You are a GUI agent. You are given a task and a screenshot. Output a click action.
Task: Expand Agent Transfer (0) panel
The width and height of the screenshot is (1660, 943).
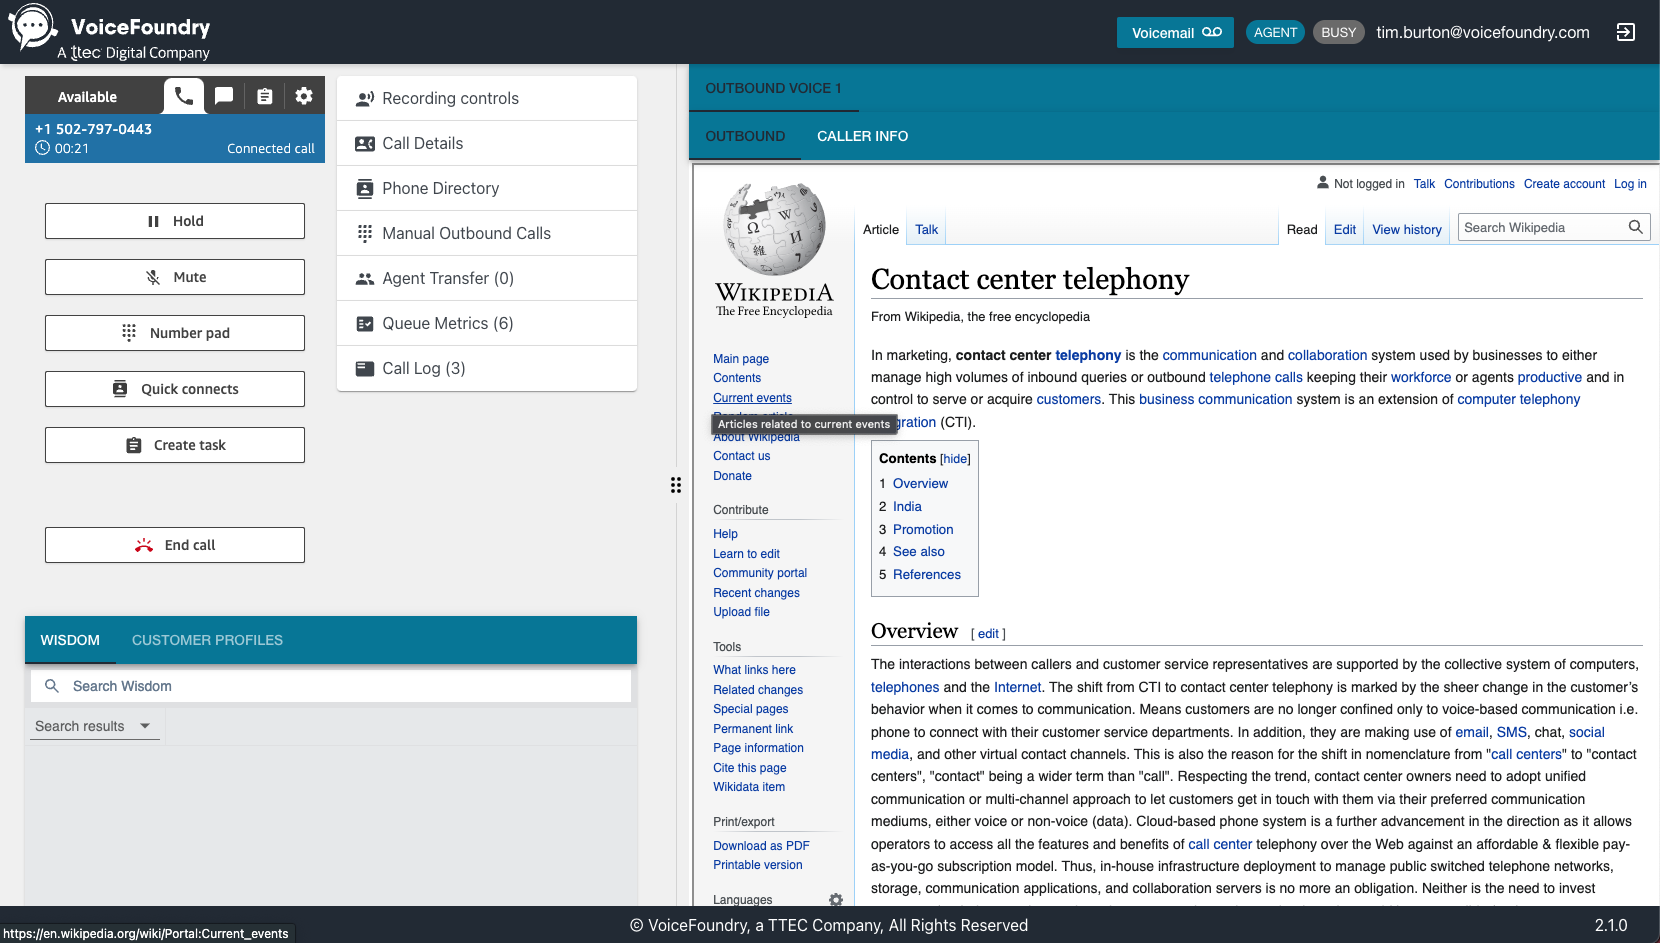click(x=487, y=278)
